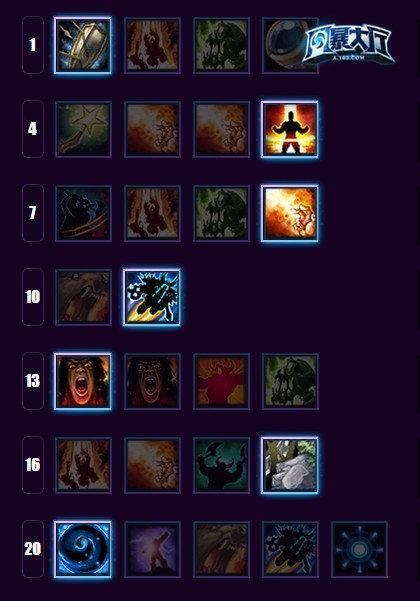Click the red flame silhouette talent at level 13
The height and width of the screenshot is (601, 420).
pos(221,381)
